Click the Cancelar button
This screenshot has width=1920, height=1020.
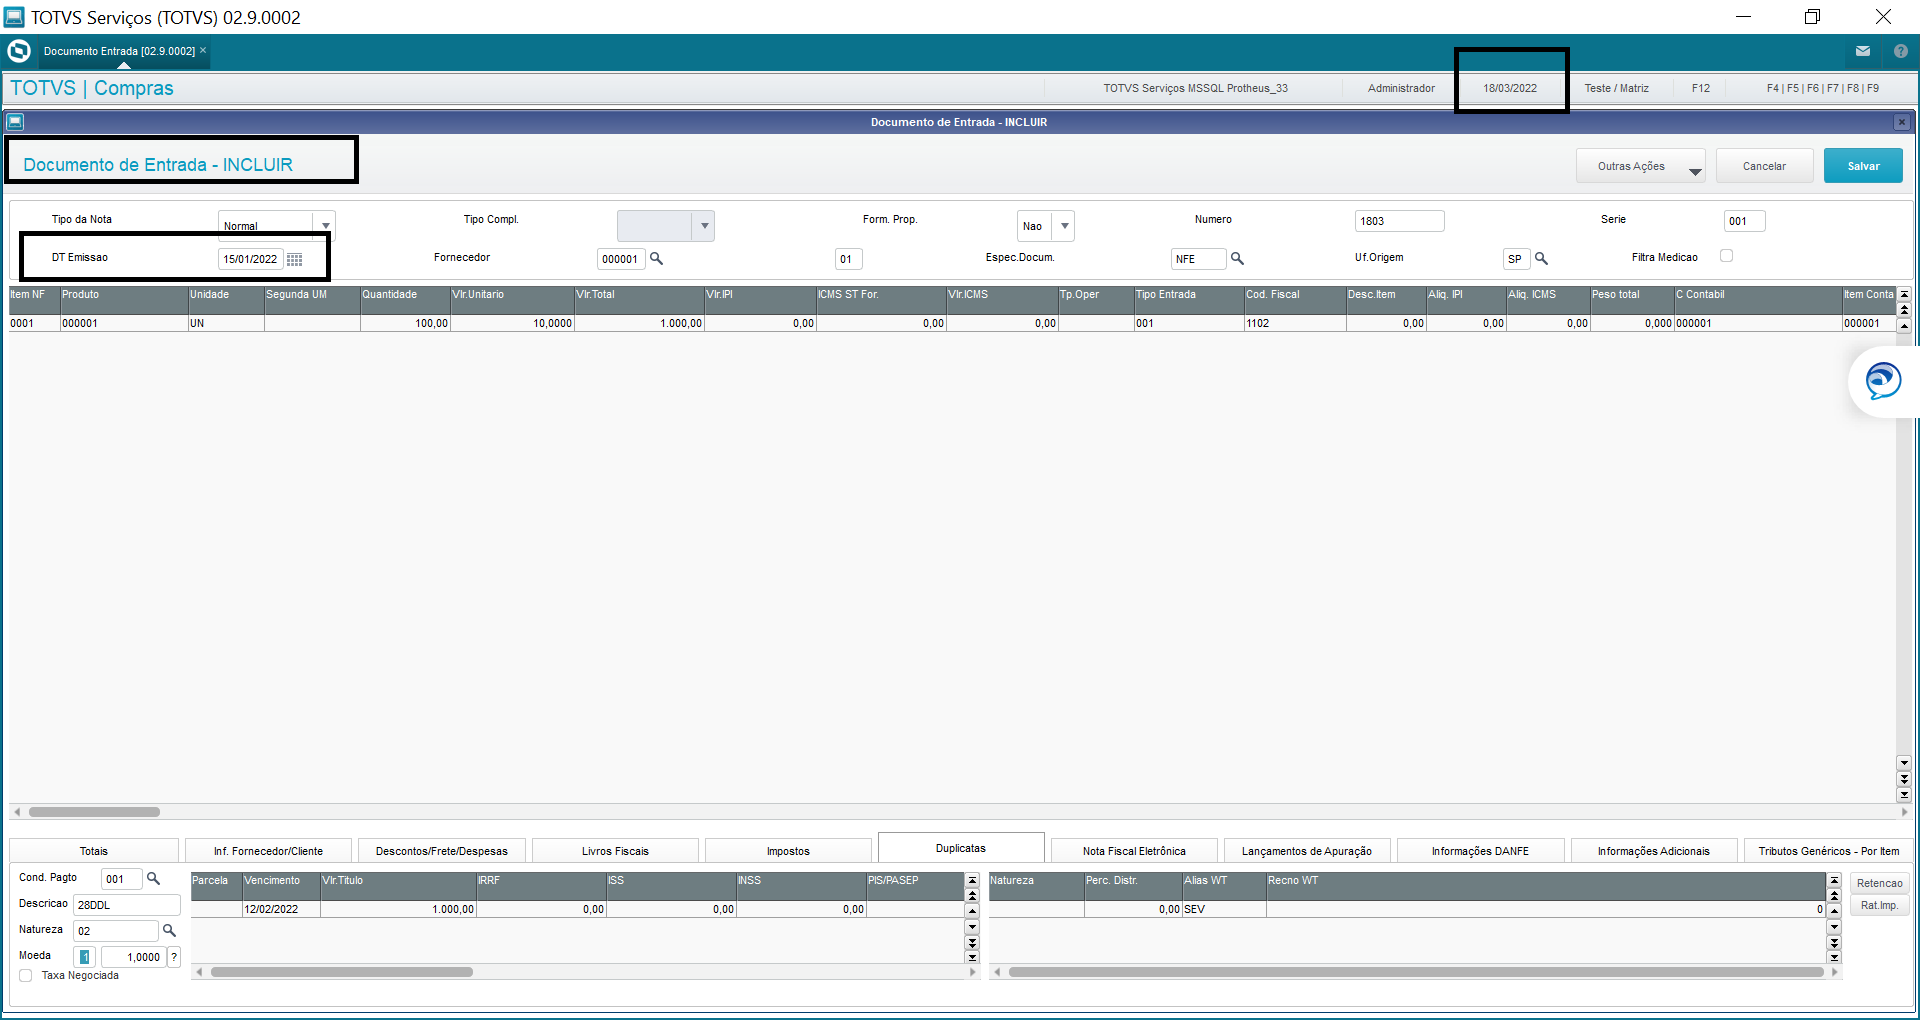point(1764,166)
